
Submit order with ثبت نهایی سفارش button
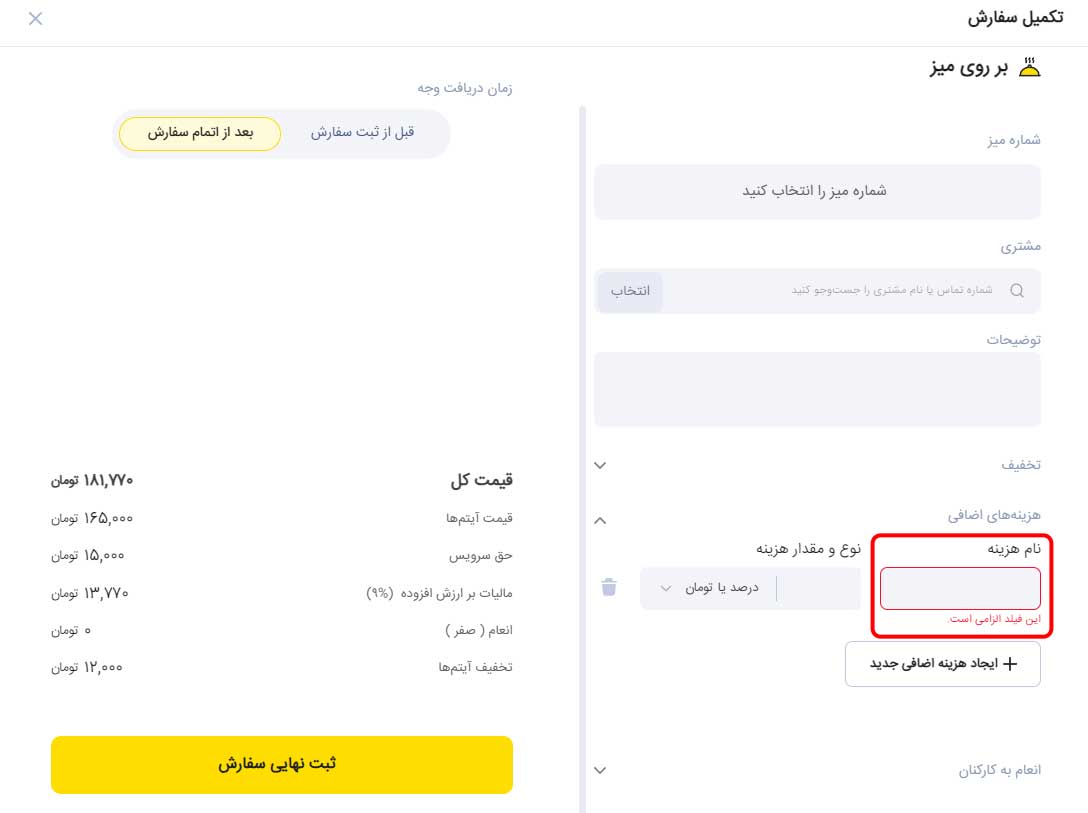[x=282, y=764]
